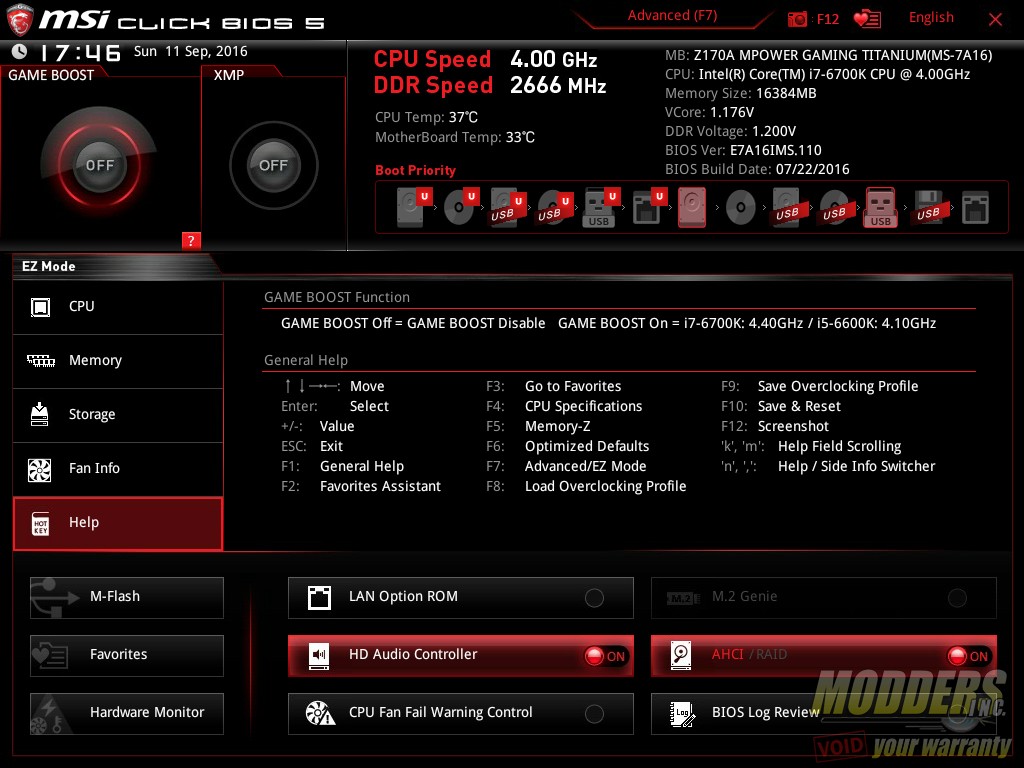Viewport: 1024px width, 768px height.
Task: Click the CPU line Intel Core i7-6700K
Action: click(817, 74)
